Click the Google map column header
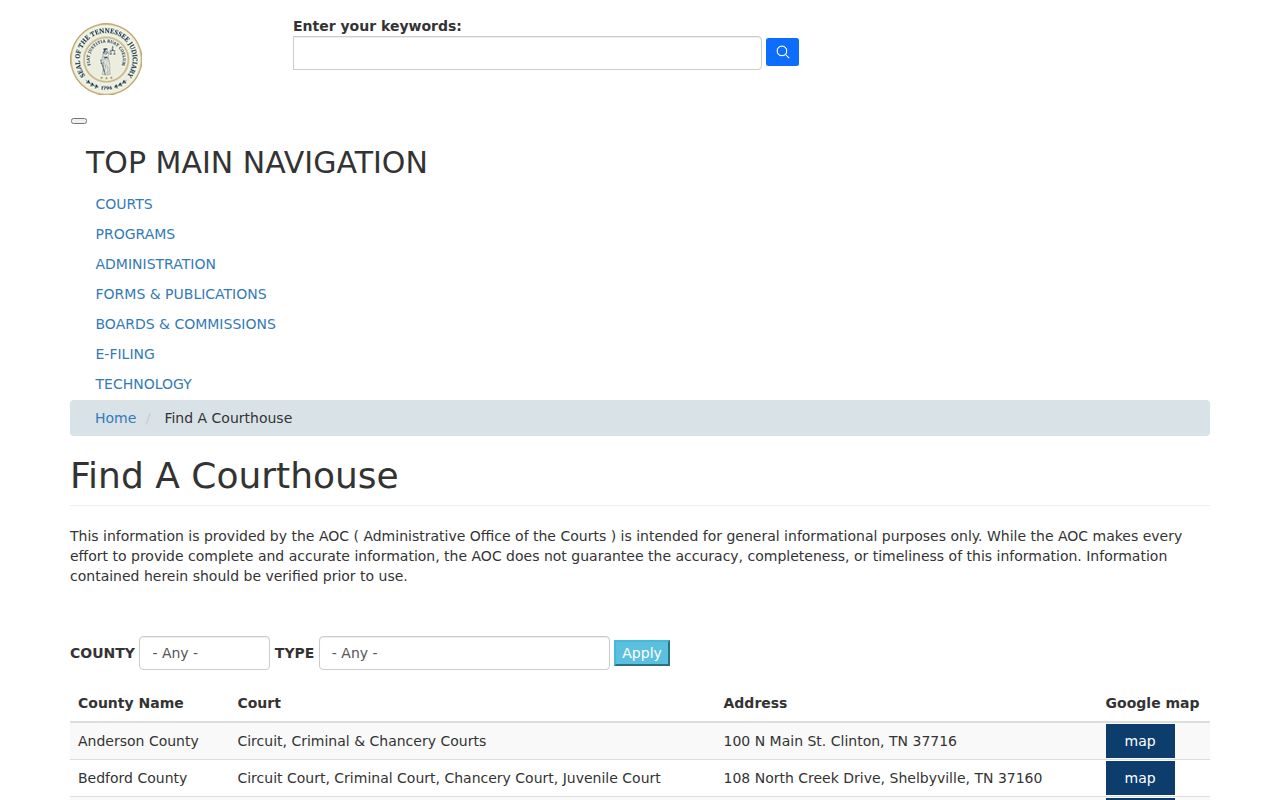Image resolution: width=1280 pixels, height=800 pixels. click(x=1152, y=703)
